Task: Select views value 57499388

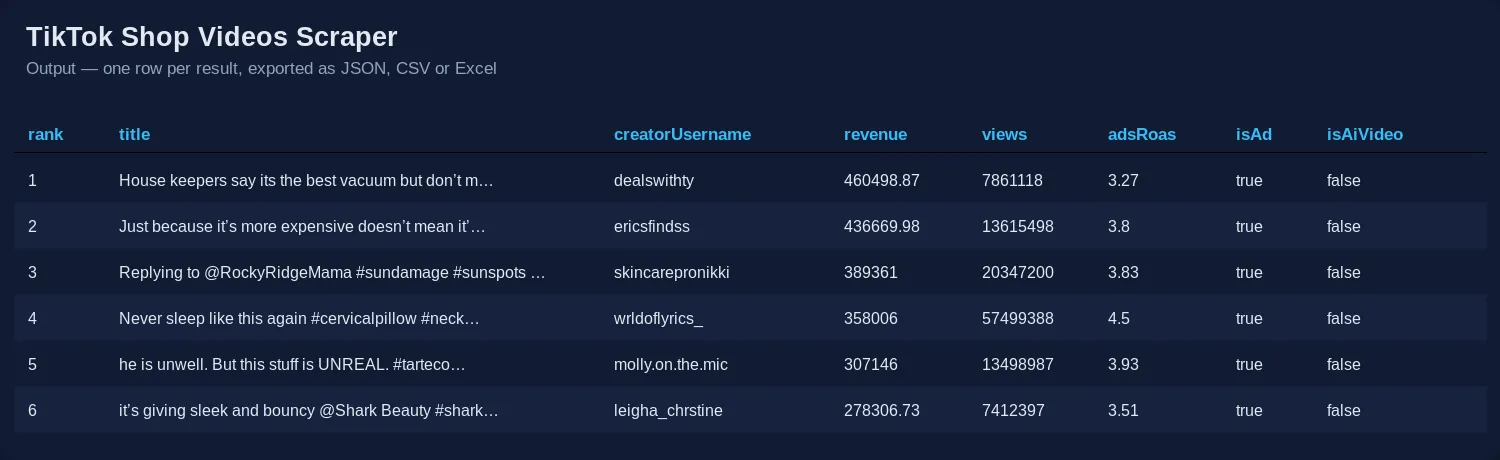Action: point(1018,319)
